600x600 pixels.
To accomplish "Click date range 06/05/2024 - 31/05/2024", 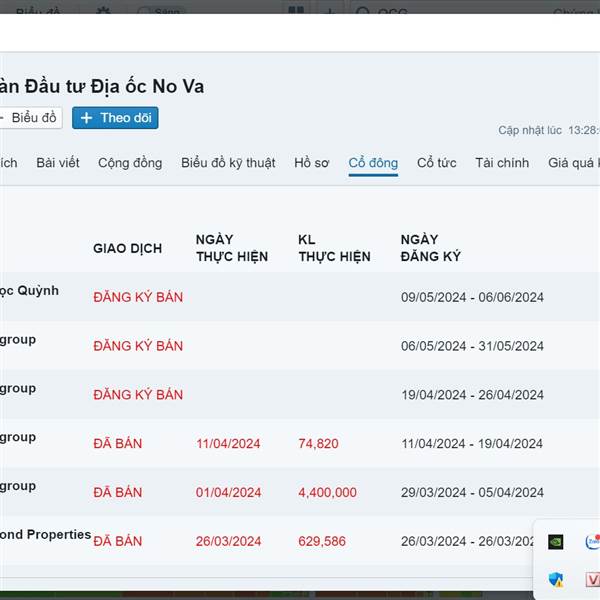I will tap(472, 346).
